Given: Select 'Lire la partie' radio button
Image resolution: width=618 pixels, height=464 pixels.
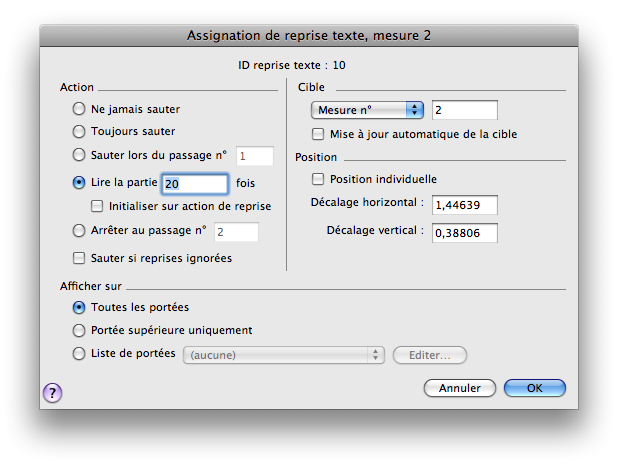Looking at the screenshot, I should 80,183.
